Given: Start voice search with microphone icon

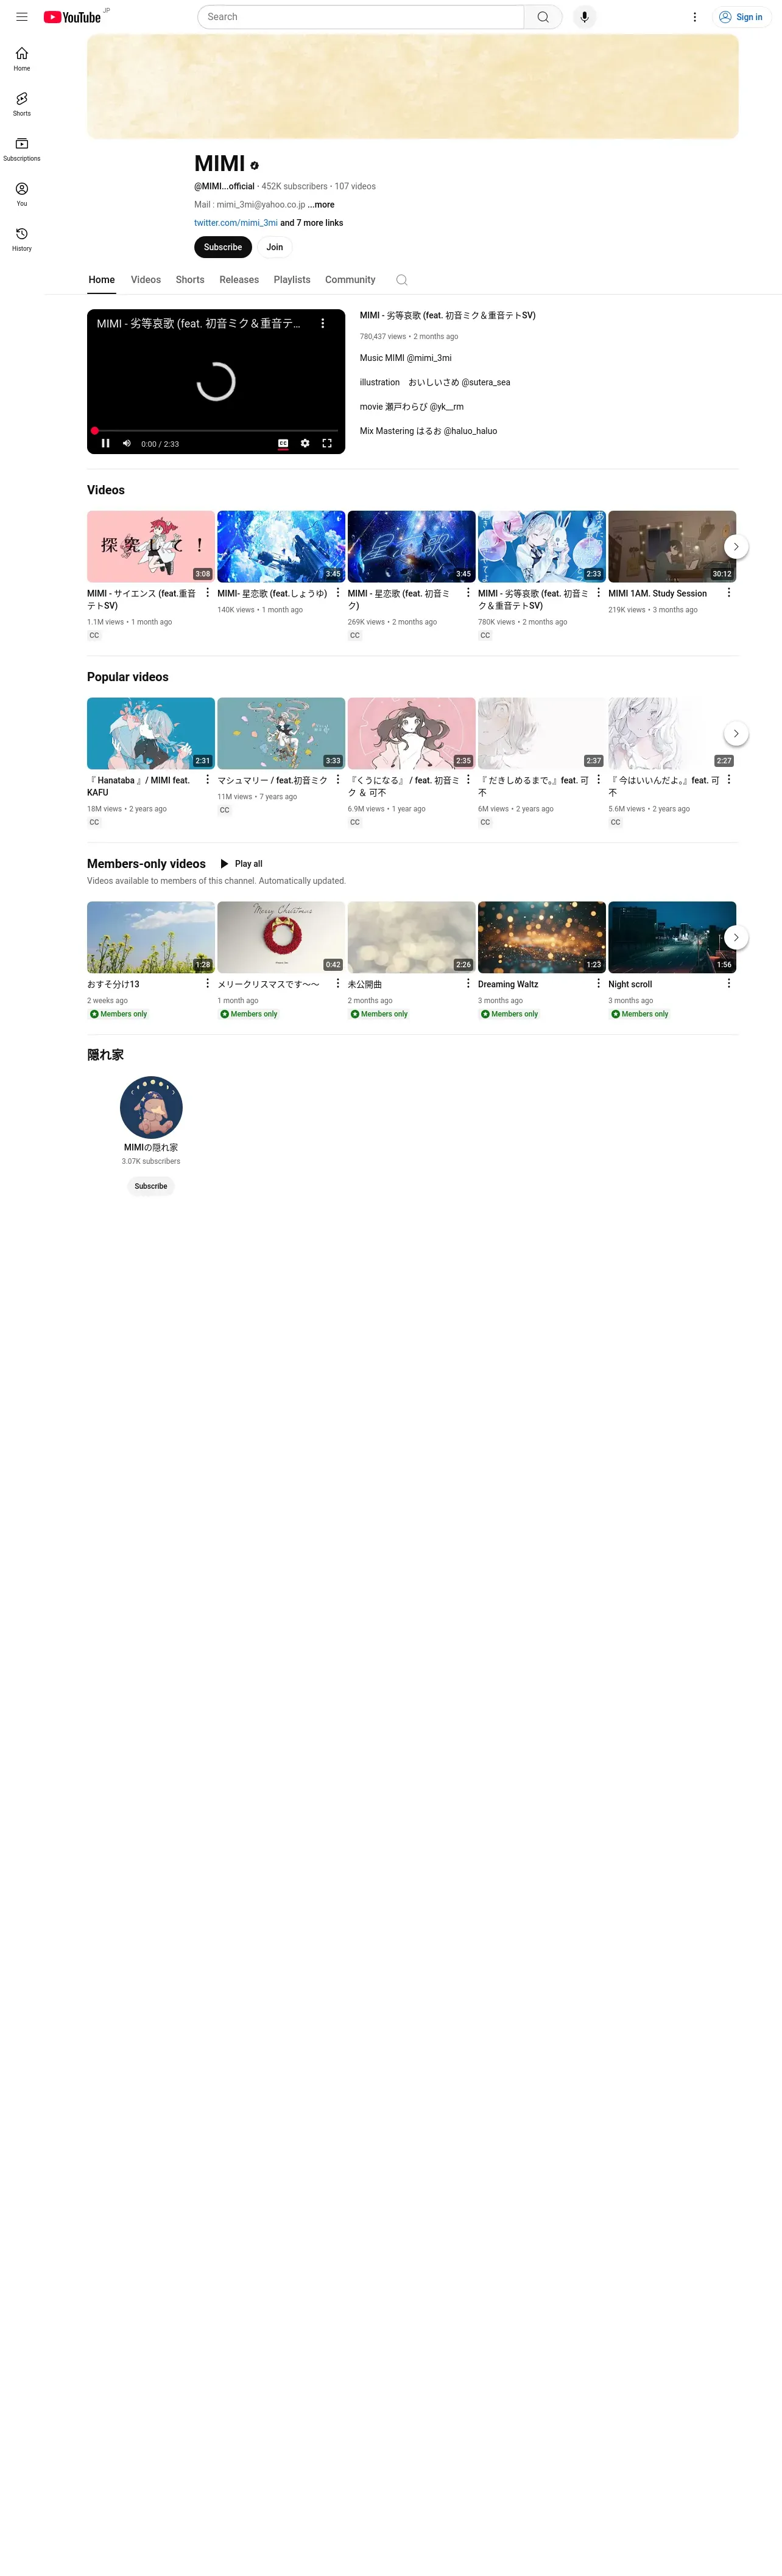Looking at the screenshot, I should (x=585, y=17).
